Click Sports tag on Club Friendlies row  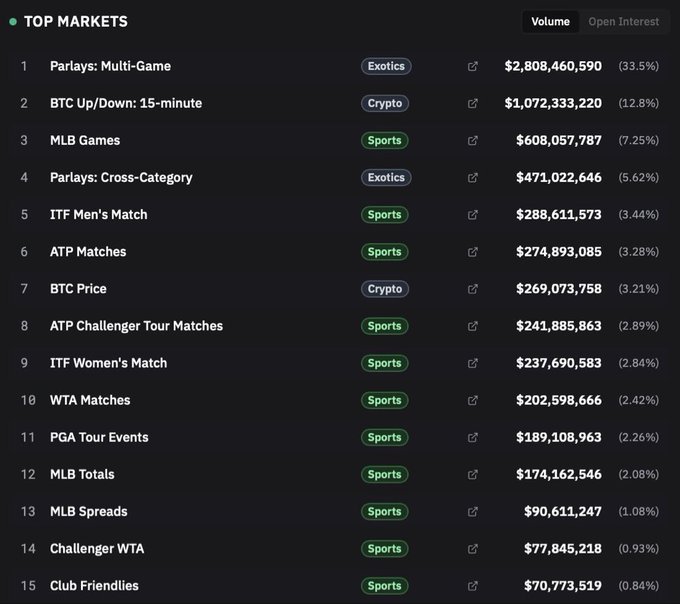click(384, 586)
